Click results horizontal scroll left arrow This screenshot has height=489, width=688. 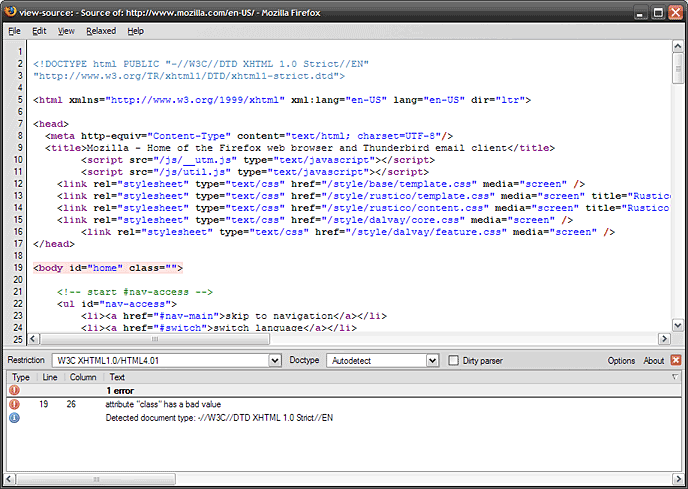click(x=10, y=479)
